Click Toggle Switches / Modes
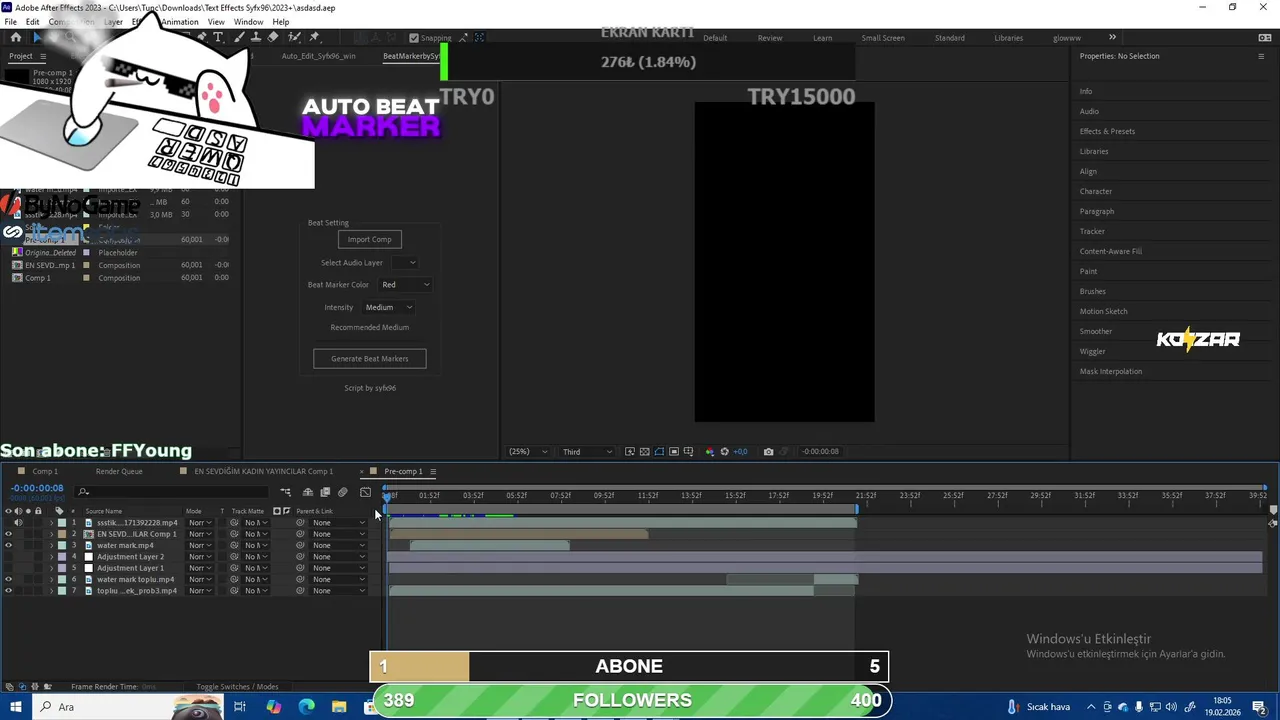Image resolution: width=1280 pixels, height=720 pixels. [237, 687]
